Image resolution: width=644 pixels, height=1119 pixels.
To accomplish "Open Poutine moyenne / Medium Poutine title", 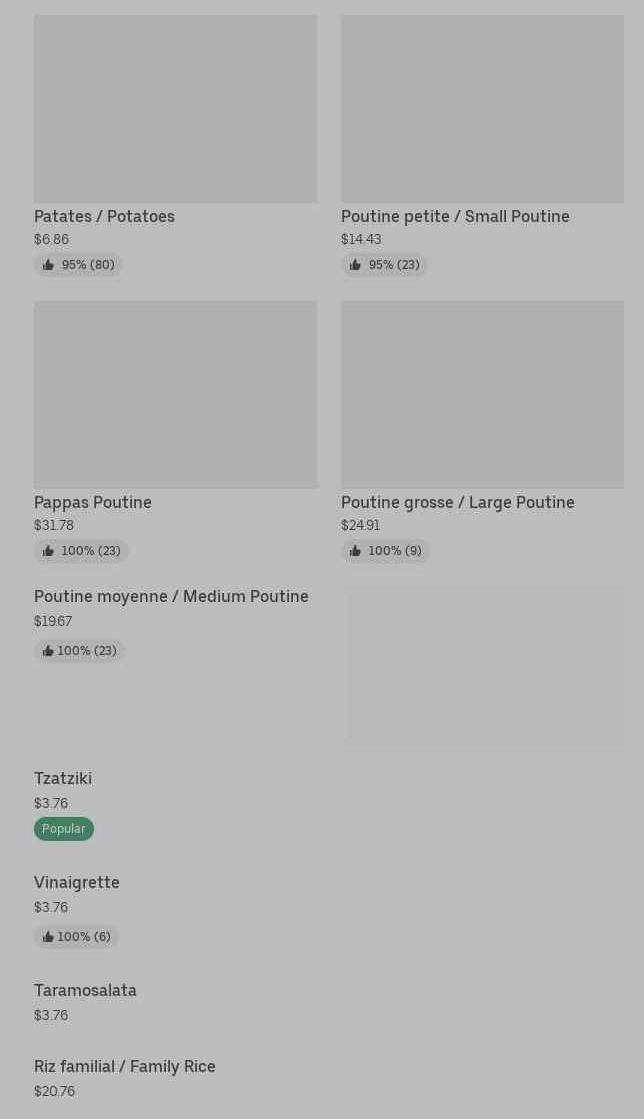I will (171, 596).
